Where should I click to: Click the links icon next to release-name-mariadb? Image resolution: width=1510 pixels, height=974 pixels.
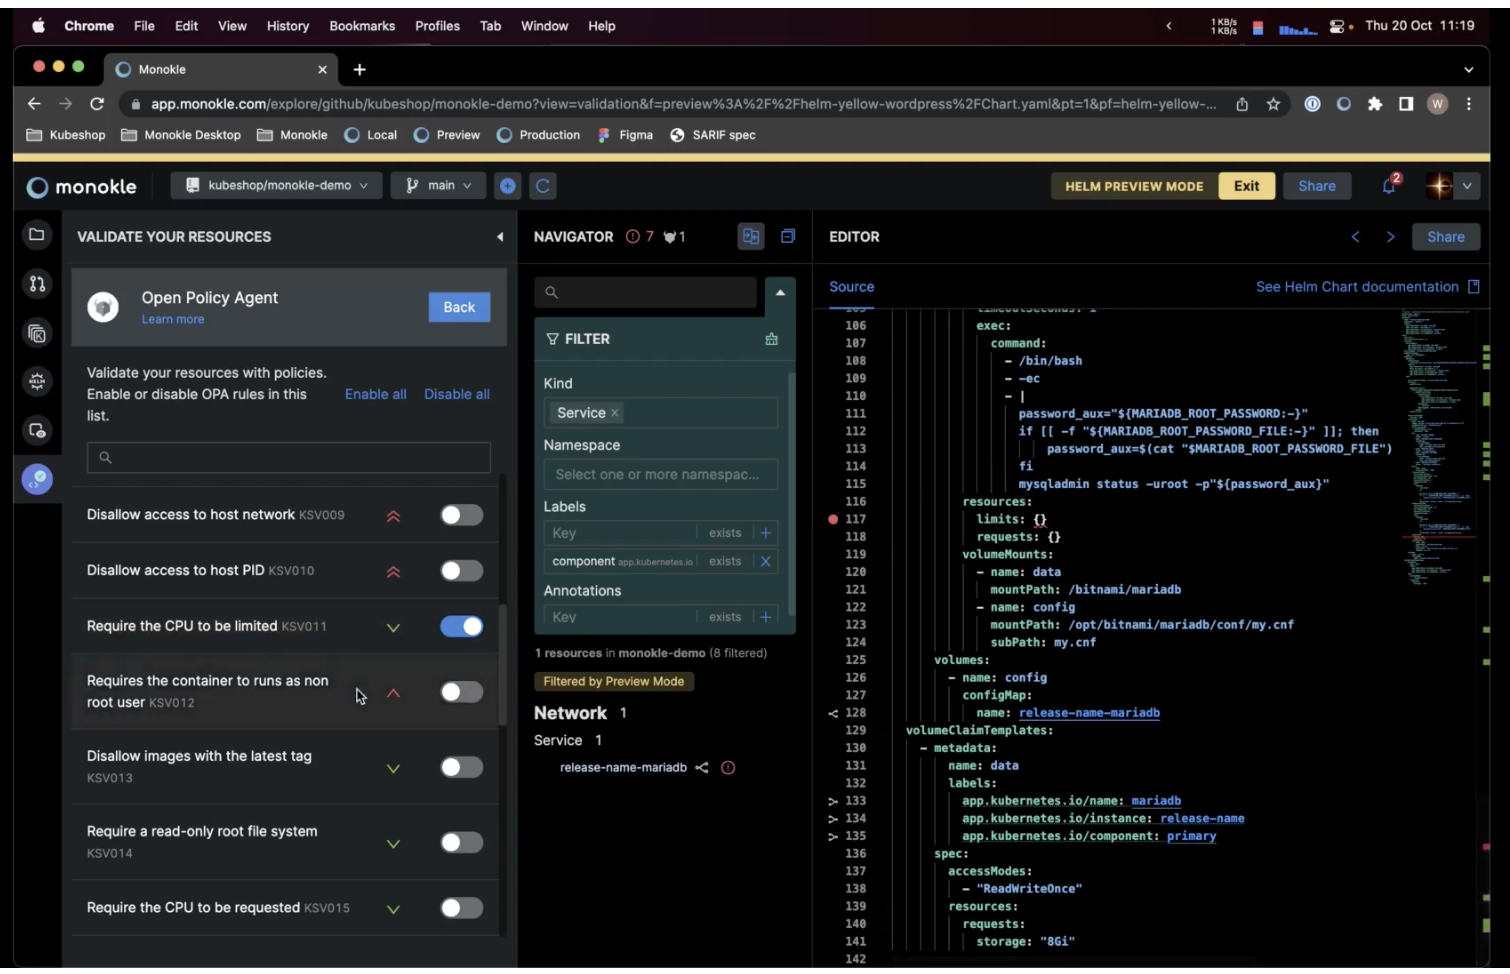702,768
